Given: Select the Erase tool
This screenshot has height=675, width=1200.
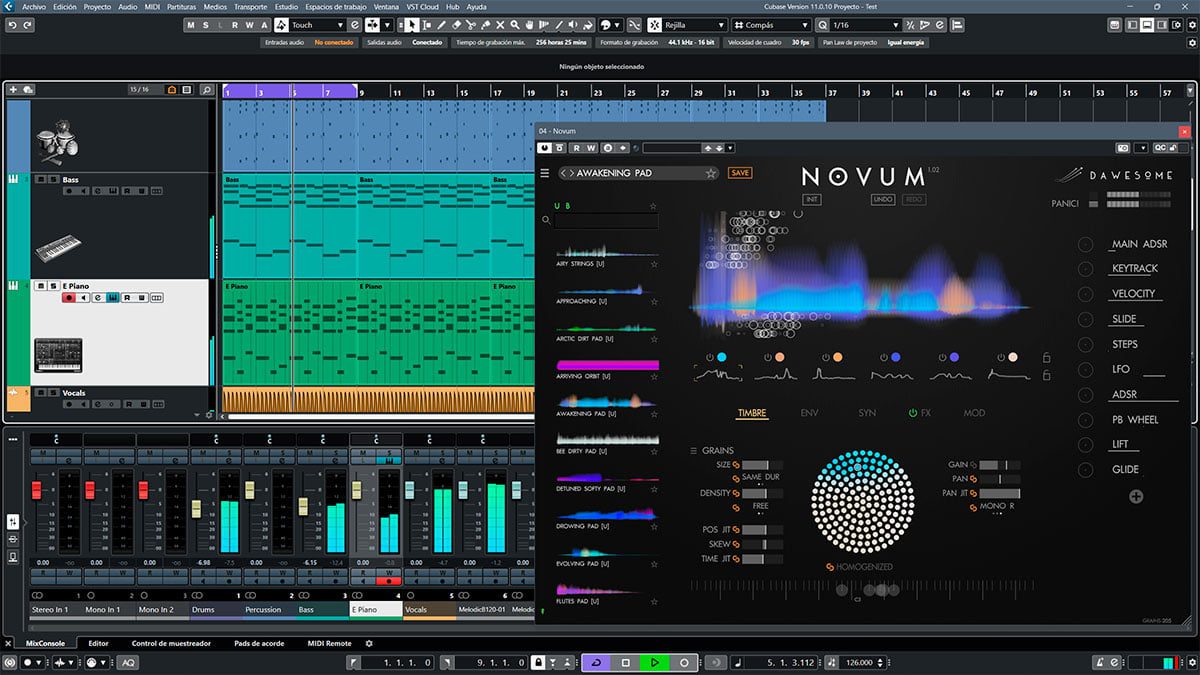Looking at the screenshot, I should (457, 24).
